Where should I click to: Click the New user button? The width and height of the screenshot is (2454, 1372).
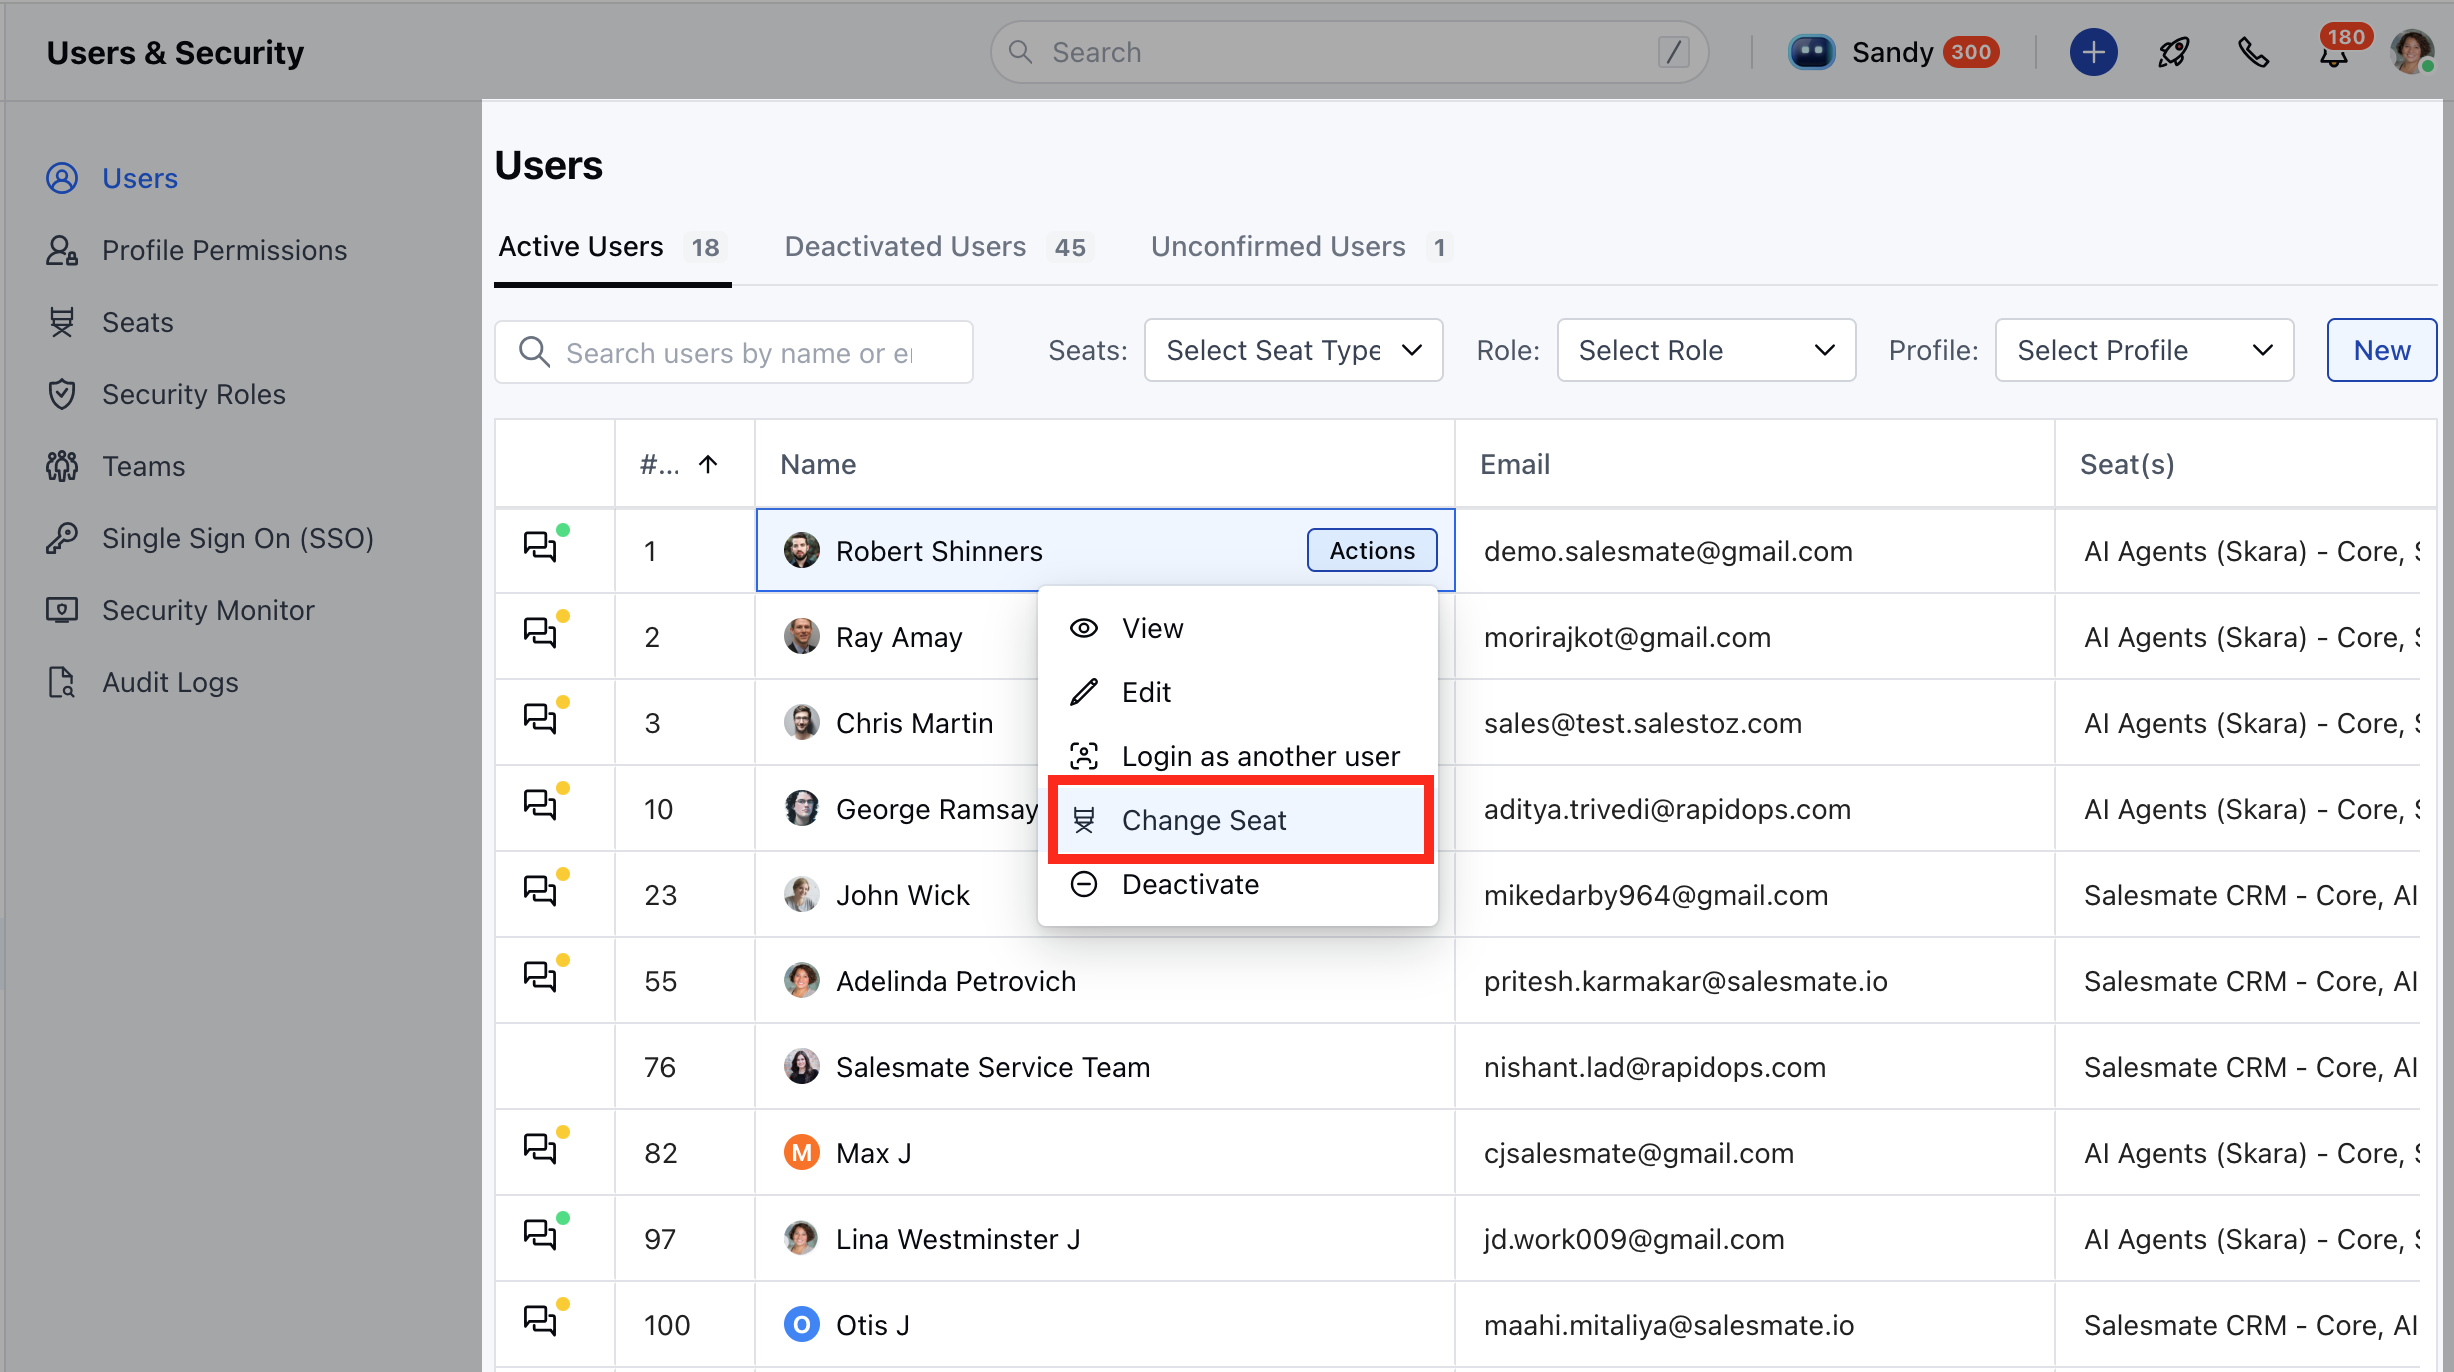(2381, 351)
